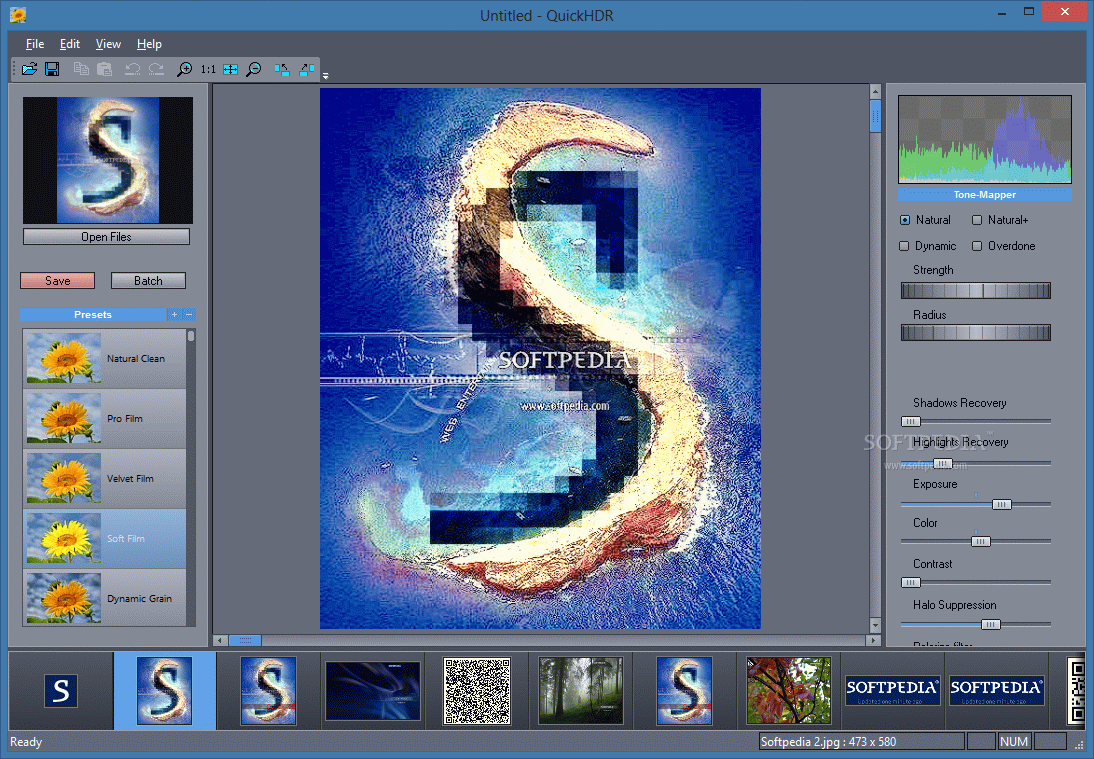The height and width of the screenshot is (759, 1094).
Task: Click the Open Files button
Action: click(106, 236)
